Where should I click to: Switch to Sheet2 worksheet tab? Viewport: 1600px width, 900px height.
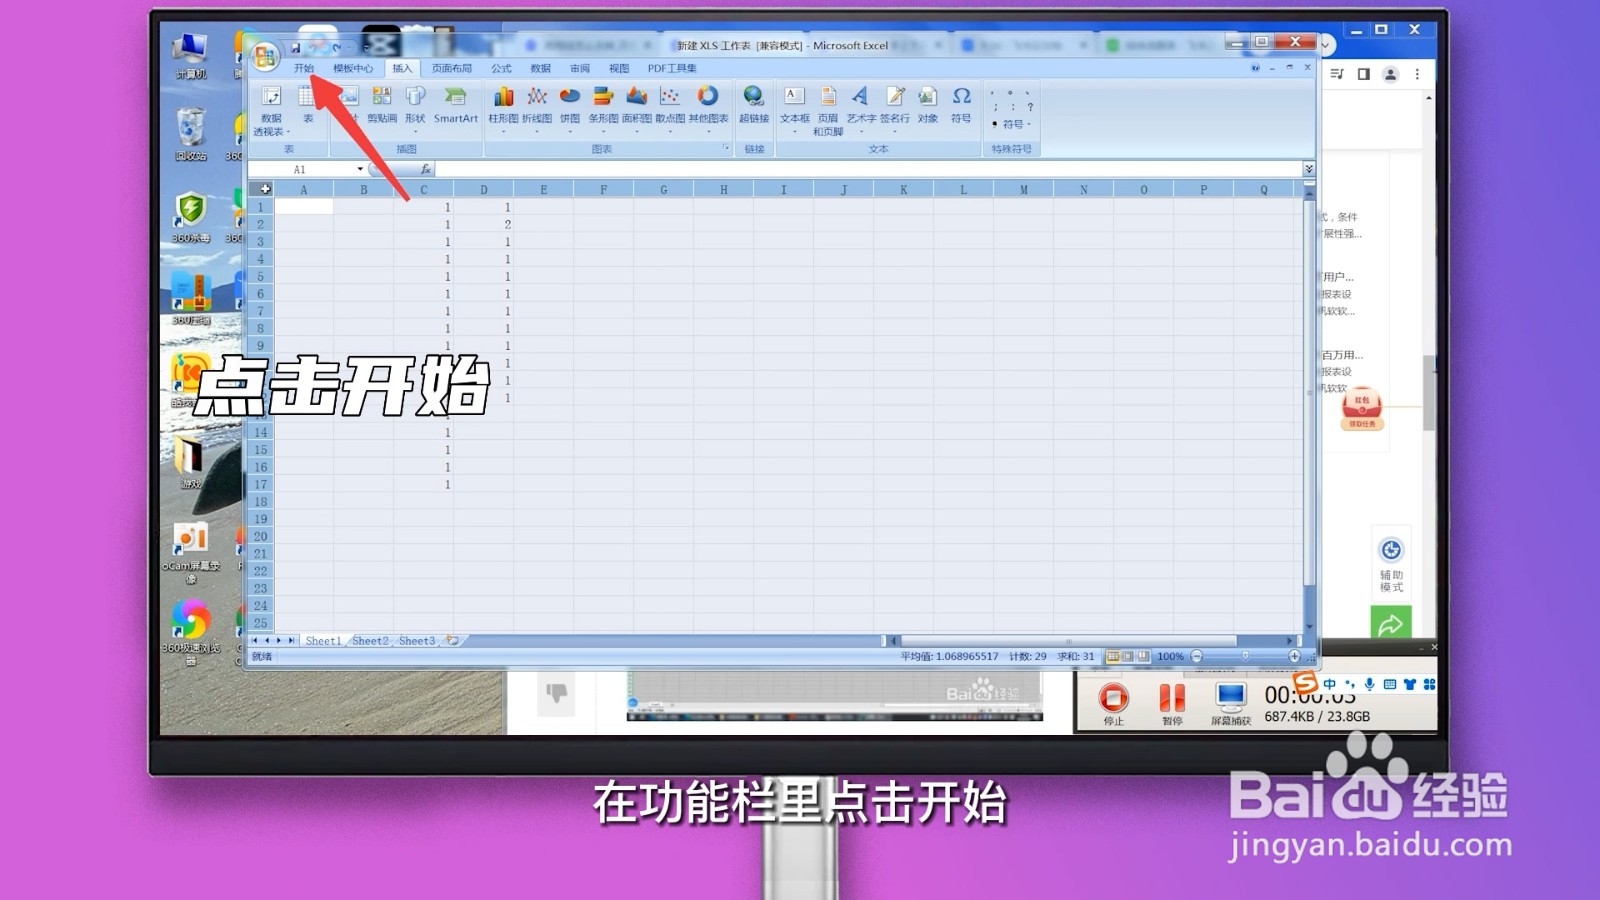[370, 640]
